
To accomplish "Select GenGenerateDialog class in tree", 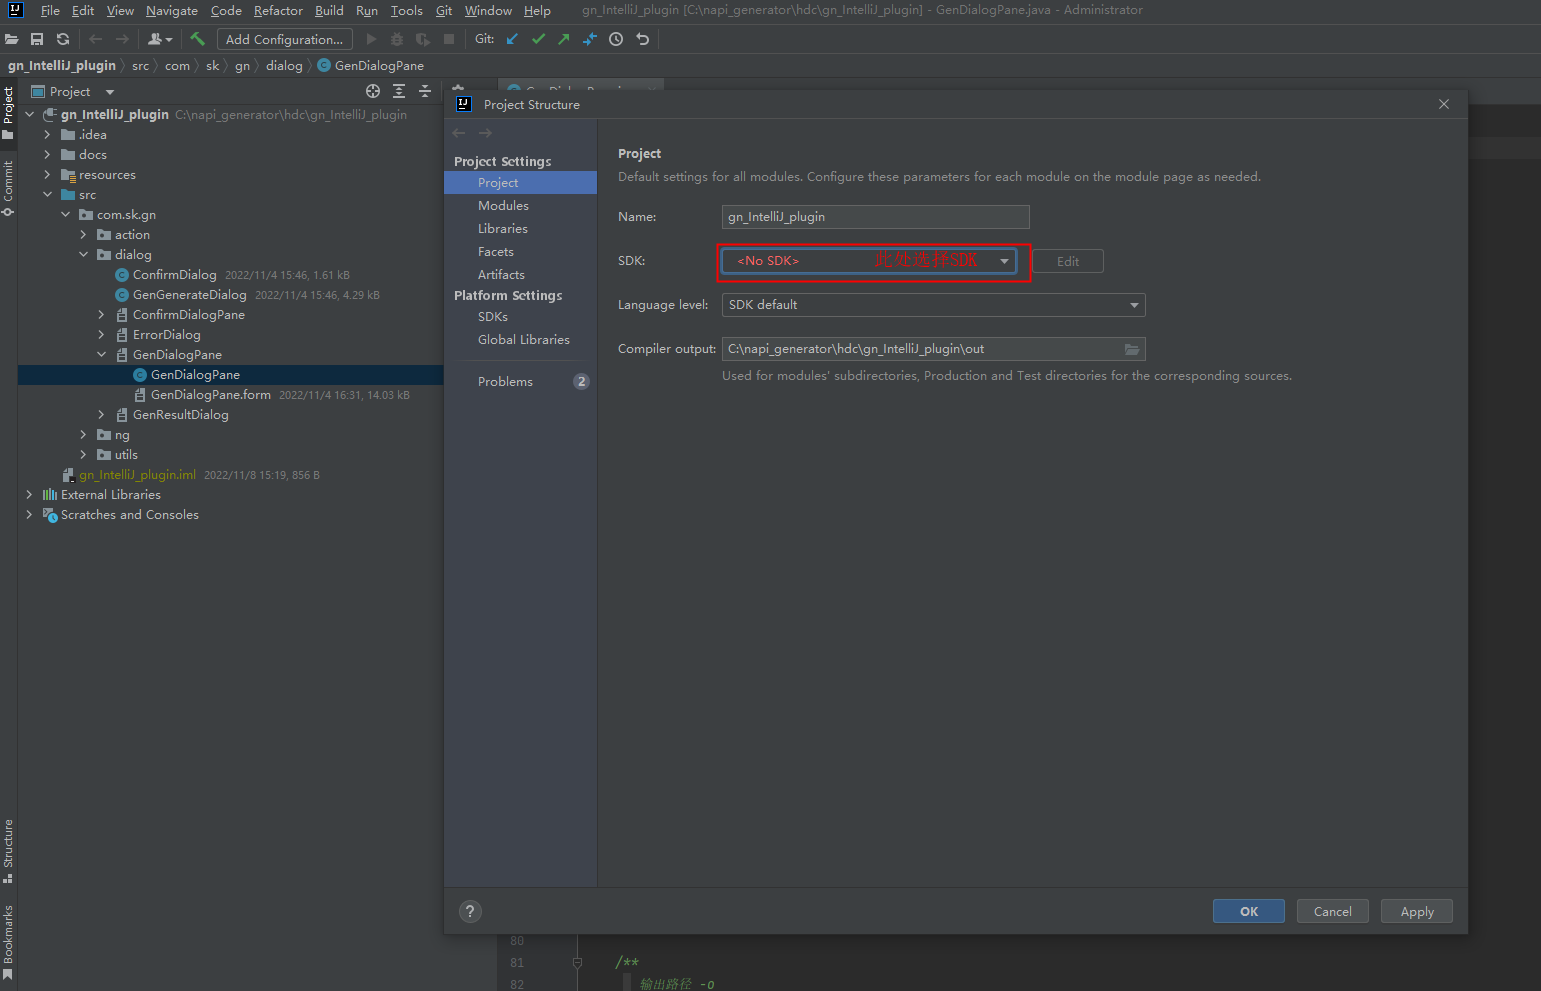I will pyautogui.click(x=189, y=294).
